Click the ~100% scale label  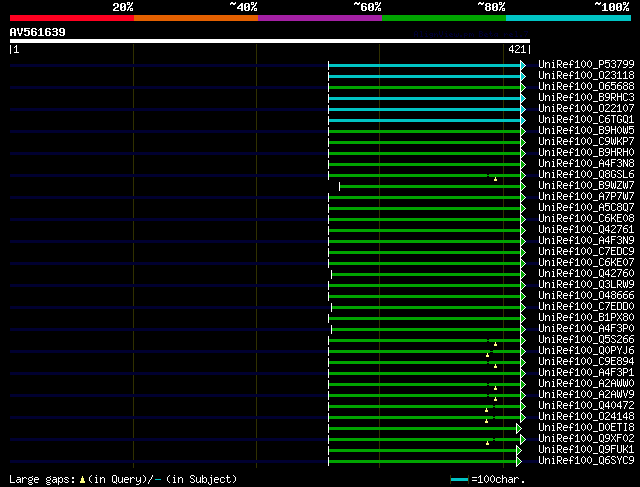612,7
